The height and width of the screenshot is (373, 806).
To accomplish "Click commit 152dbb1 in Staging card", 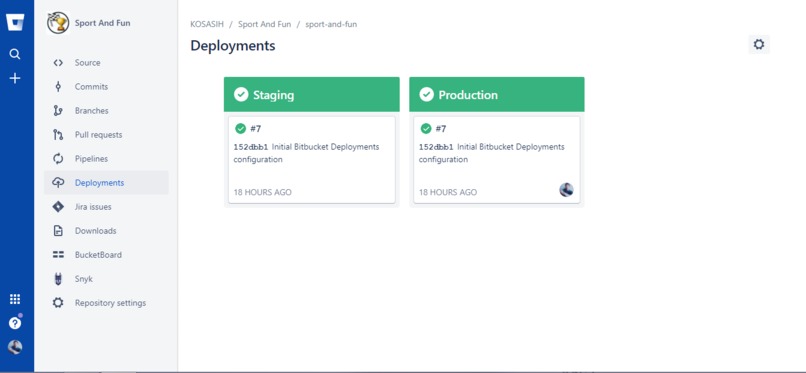I will (250, 147).
